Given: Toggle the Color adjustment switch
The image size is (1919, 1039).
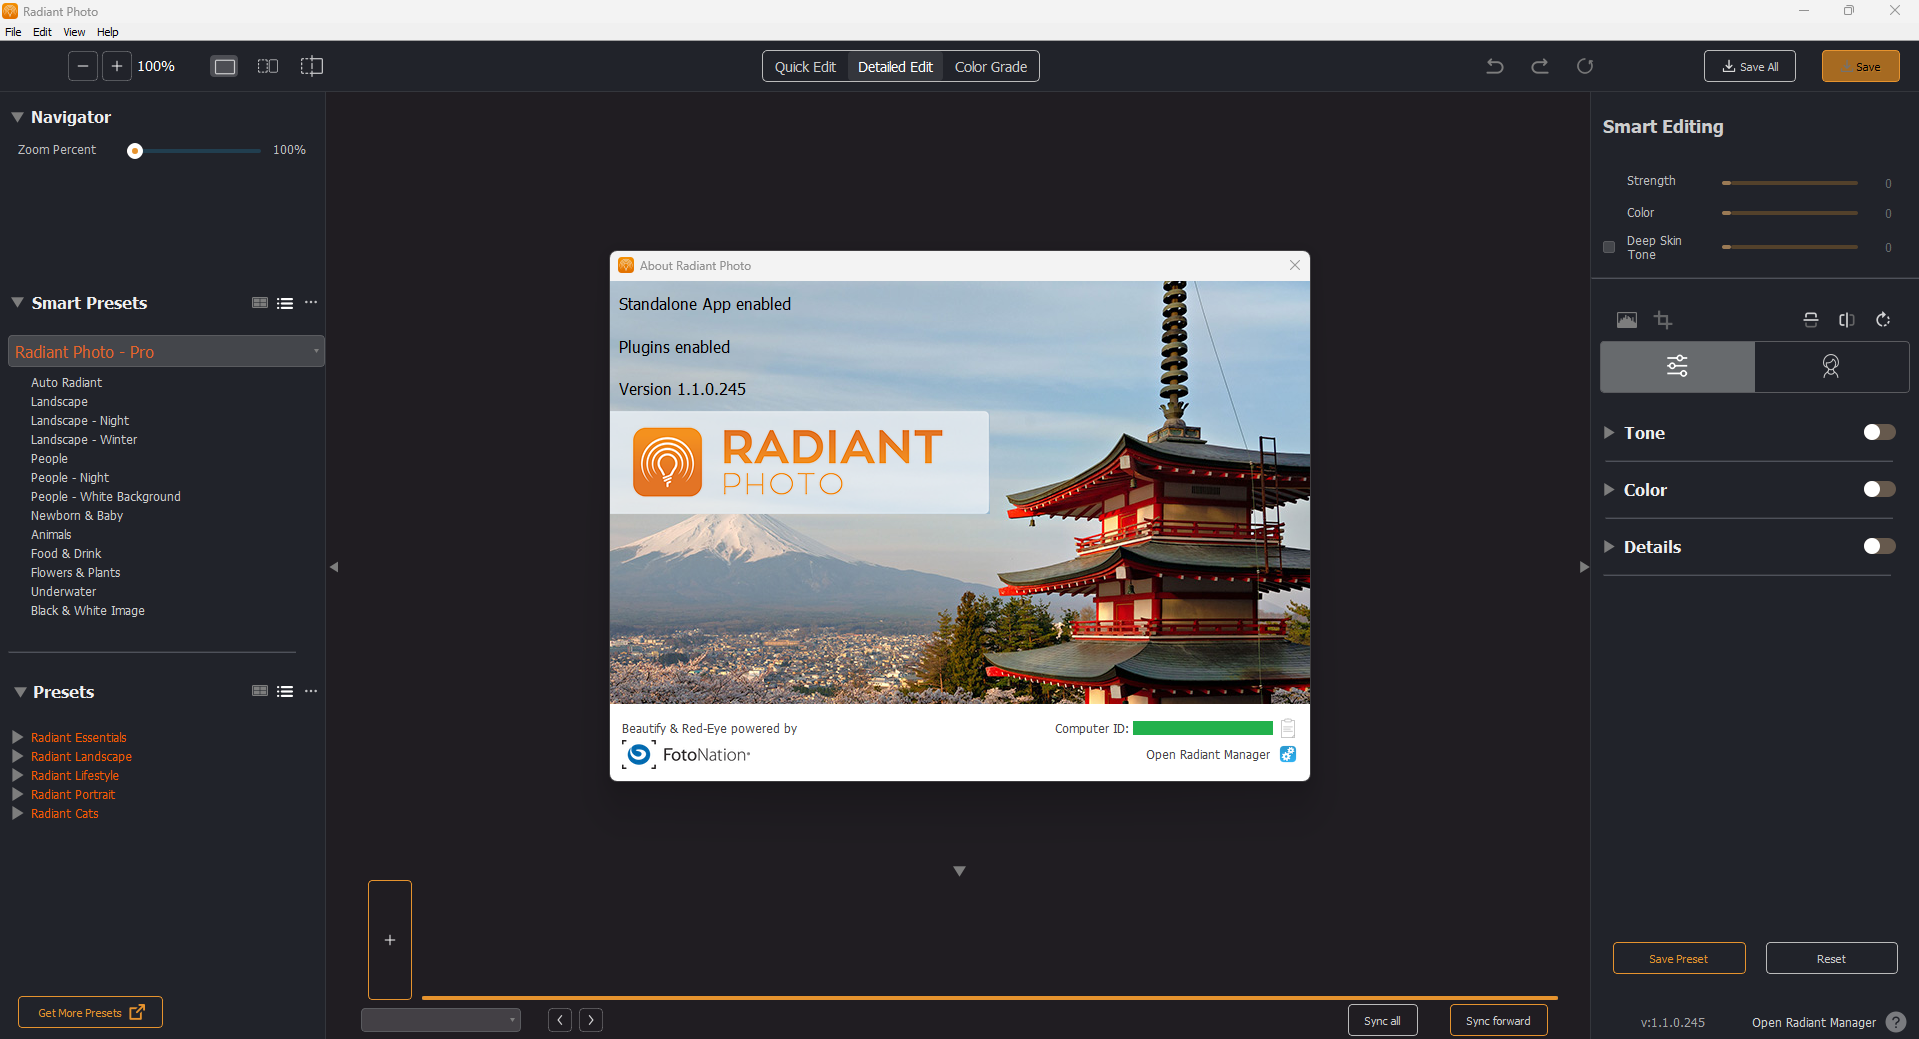Looking at the screenshot, I should point(1879,489).
